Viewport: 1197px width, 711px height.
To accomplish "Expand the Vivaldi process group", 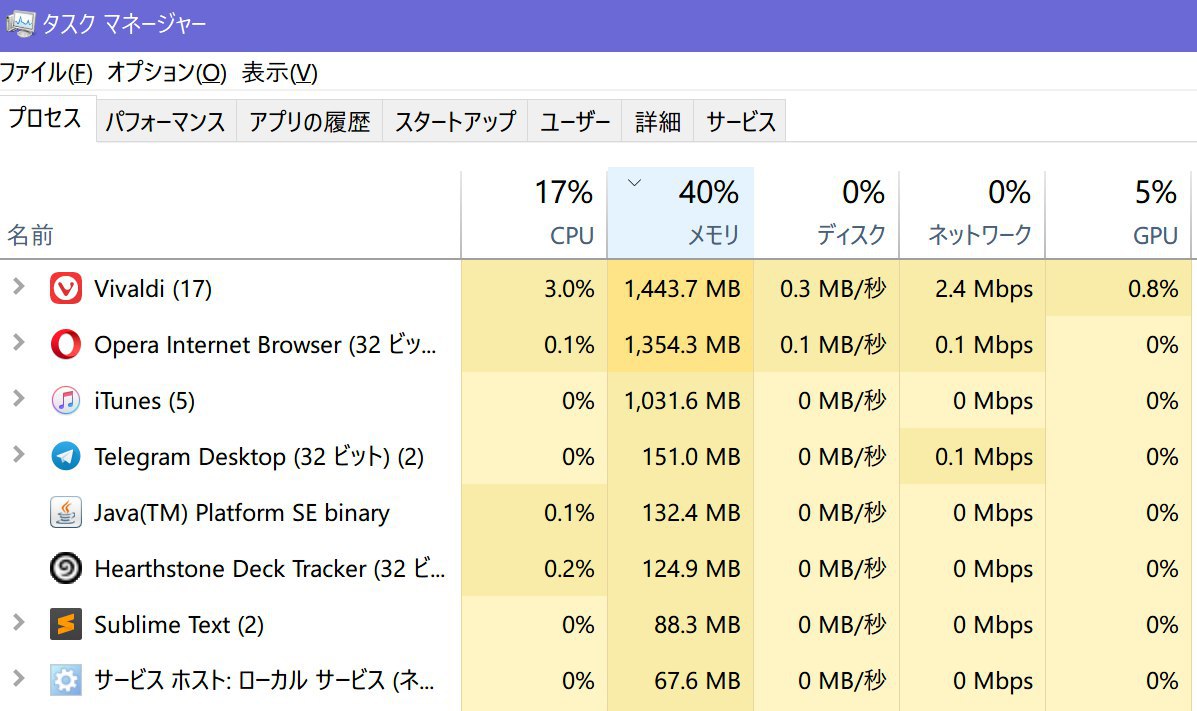I will tap(18, 287).
